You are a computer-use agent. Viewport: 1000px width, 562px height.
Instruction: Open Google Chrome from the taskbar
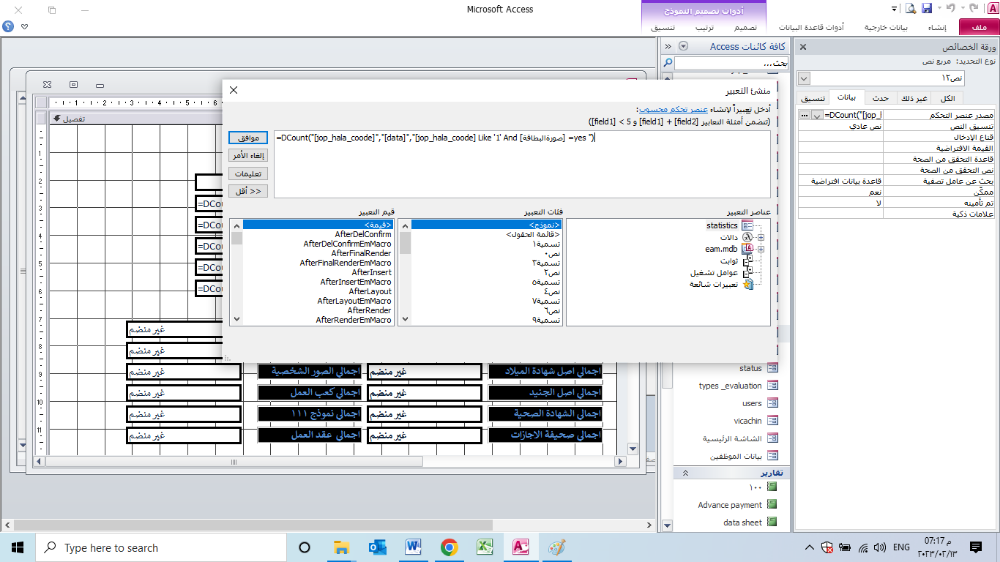[x=449, y=547]
